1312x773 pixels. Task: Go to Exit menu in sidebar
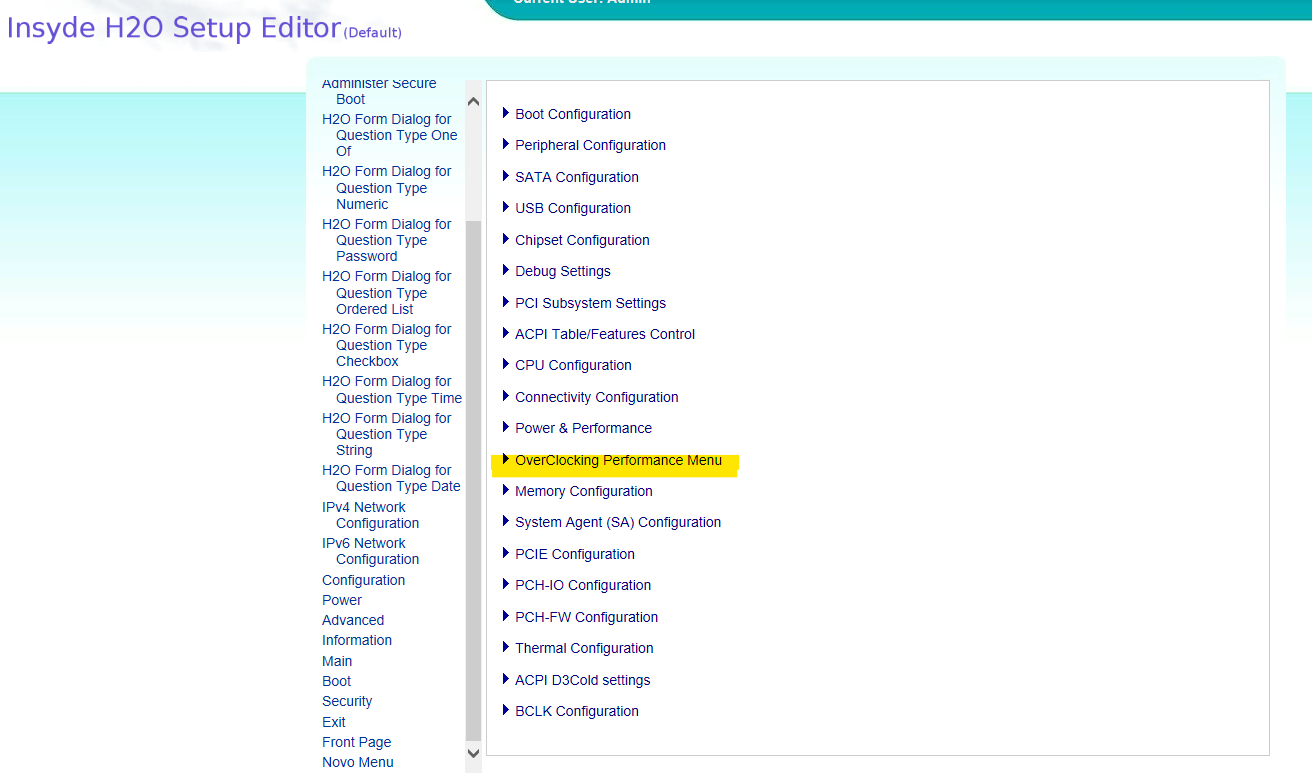tap(334, 722)
